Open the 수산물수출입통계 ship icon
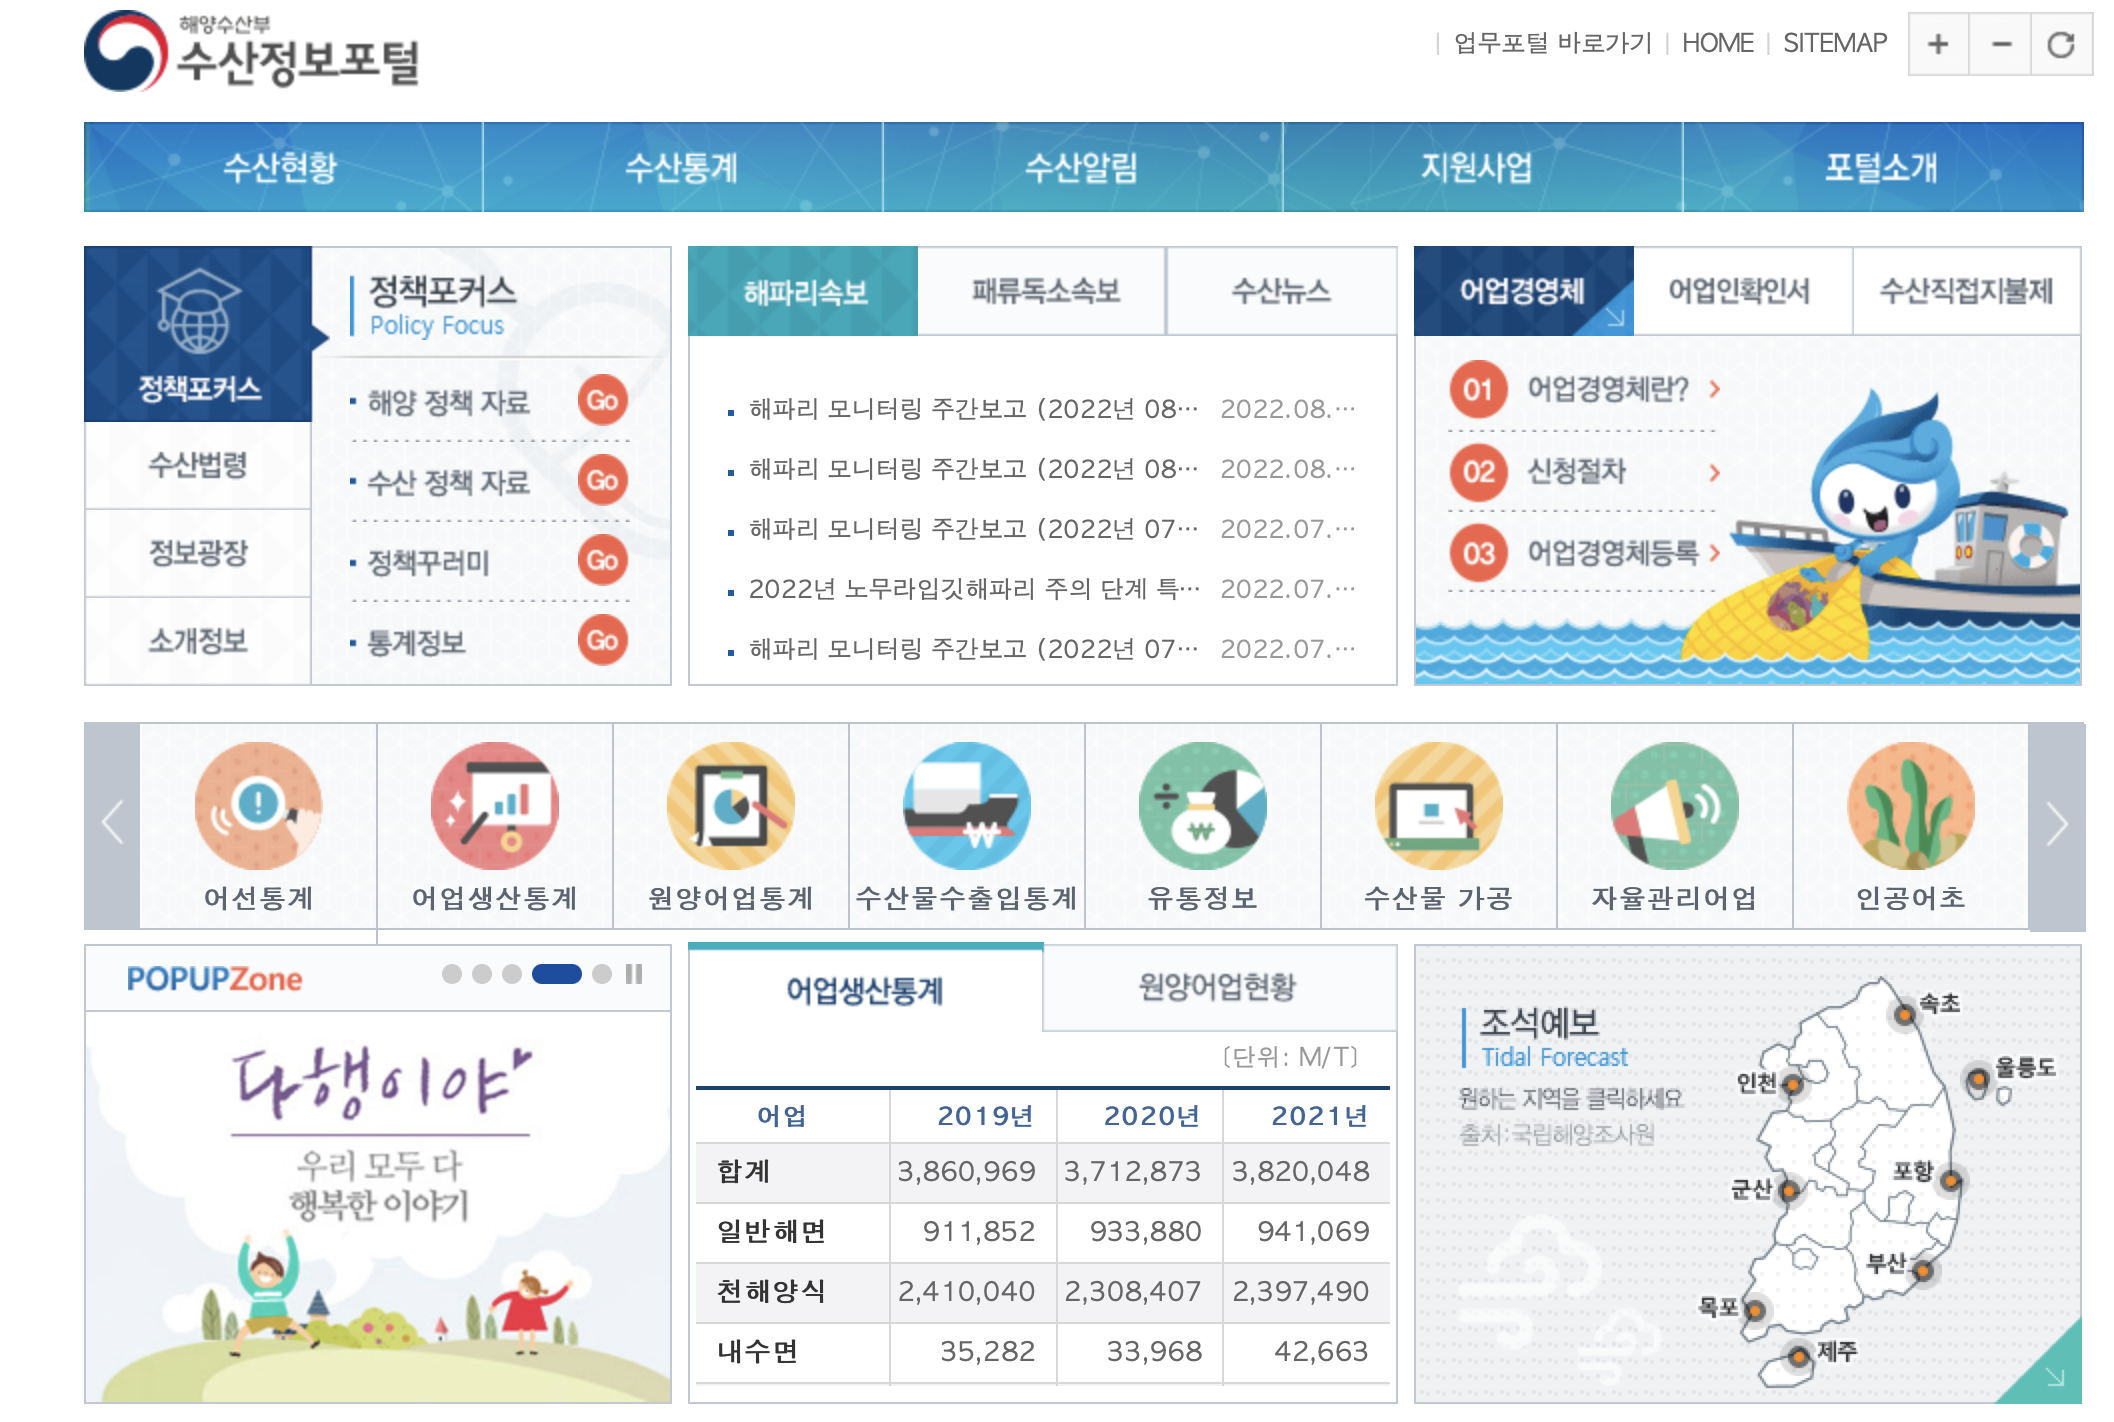Screen dimensions: 2114x1422 tap(966, 805)
